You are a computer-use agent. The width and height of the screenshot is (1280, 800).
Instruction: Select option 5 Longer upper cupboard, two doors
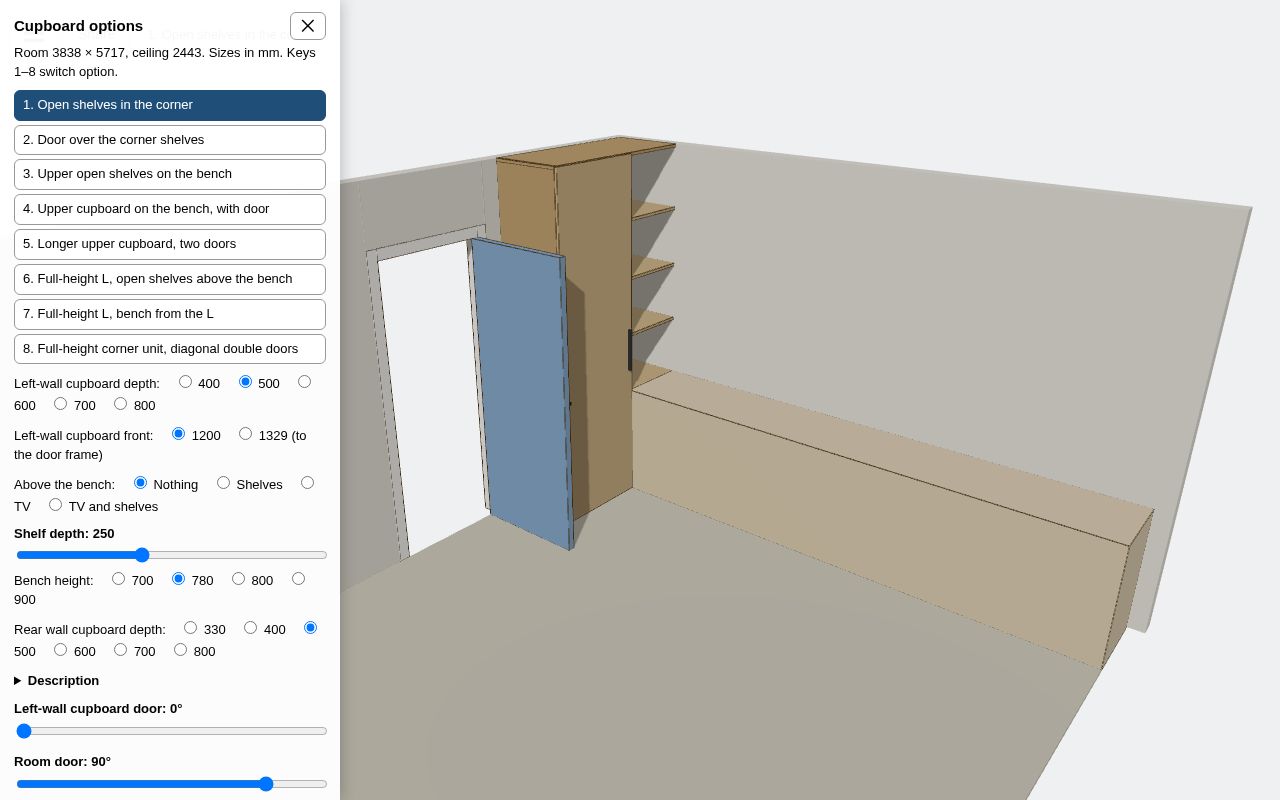pos(170,244)
